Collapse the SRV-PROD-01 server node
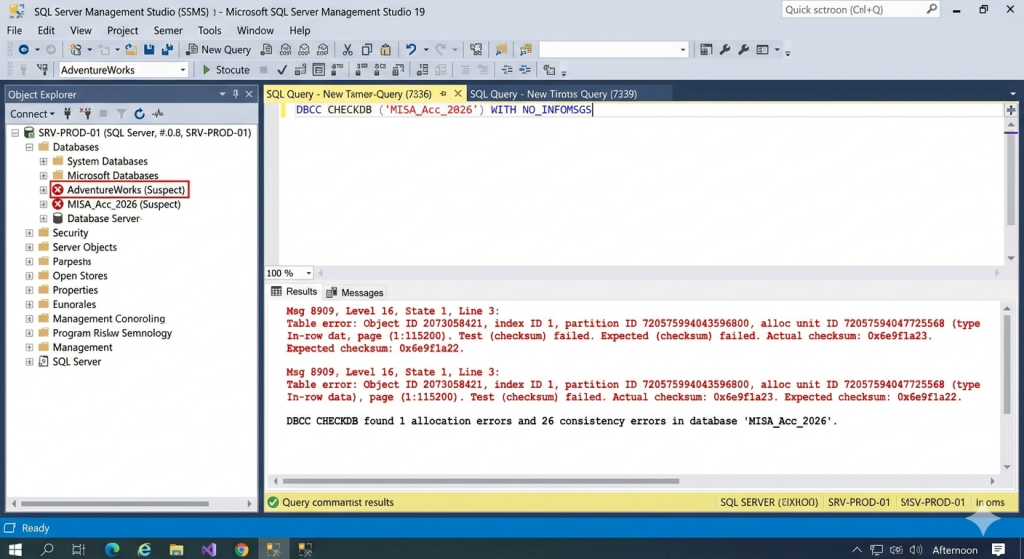This screenshot has height=559, width=1024. [14, 133]
